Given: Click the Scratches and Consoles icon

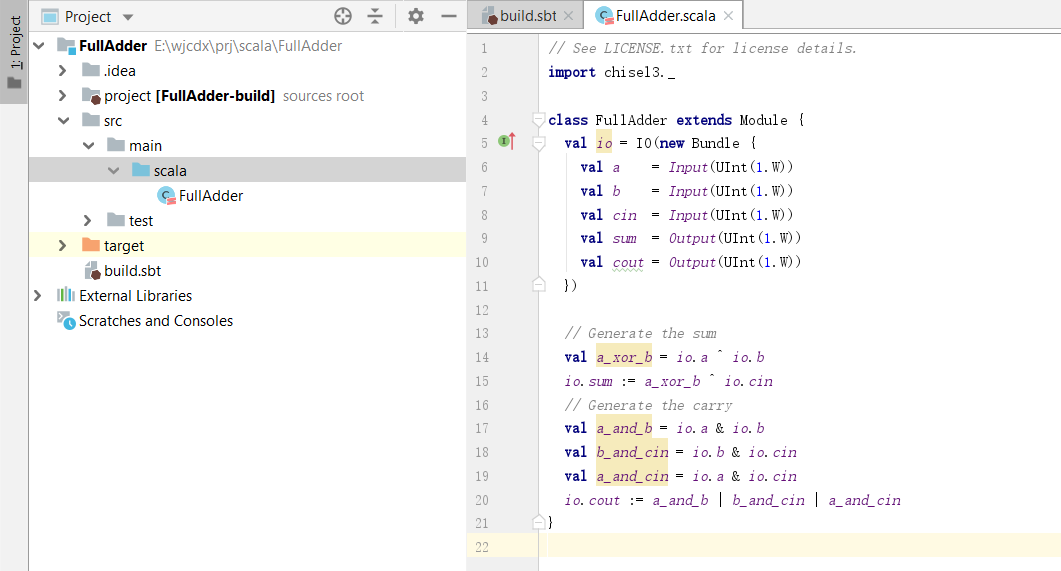Looking at the screenshot, I should pos(66,320).
